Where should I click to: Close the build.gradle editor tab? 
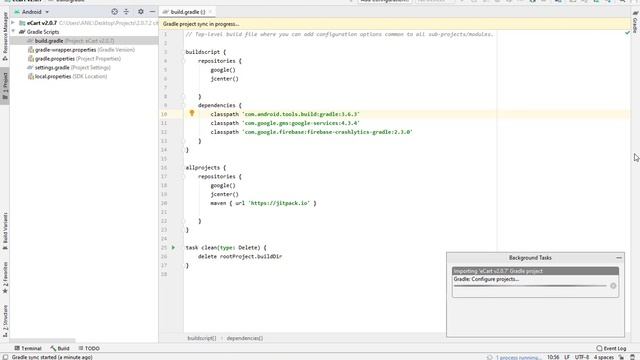[211, 12]
